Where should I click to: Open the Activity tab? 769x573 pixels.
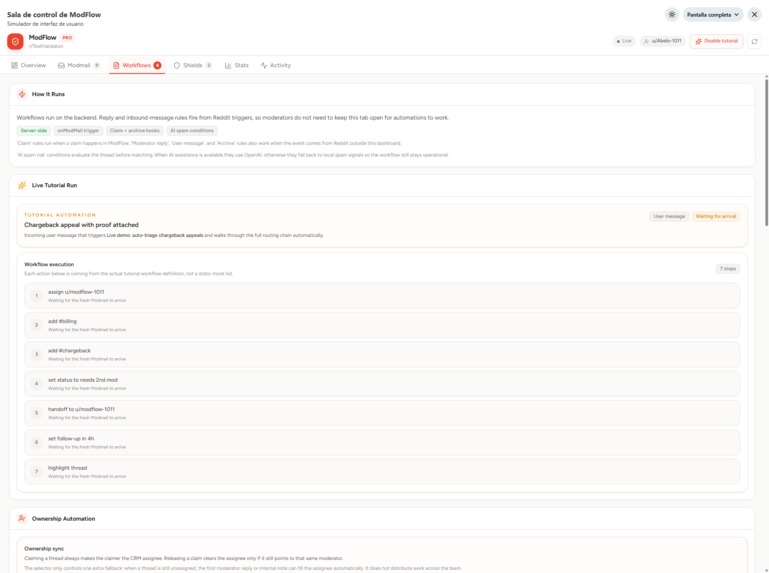pos(276,65)
